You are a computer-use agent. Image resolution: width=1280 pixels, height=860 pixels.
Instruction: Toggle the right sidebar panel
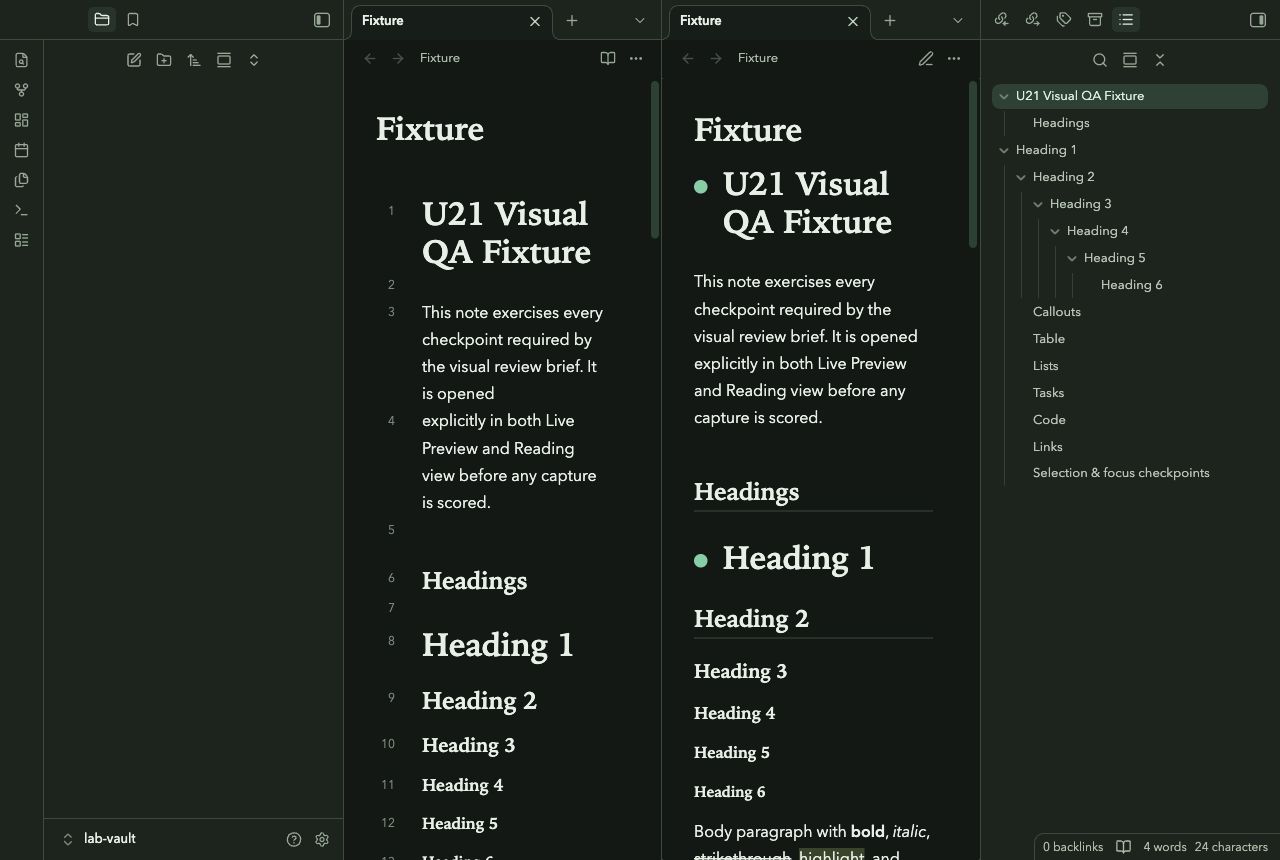click(1258, 20)
